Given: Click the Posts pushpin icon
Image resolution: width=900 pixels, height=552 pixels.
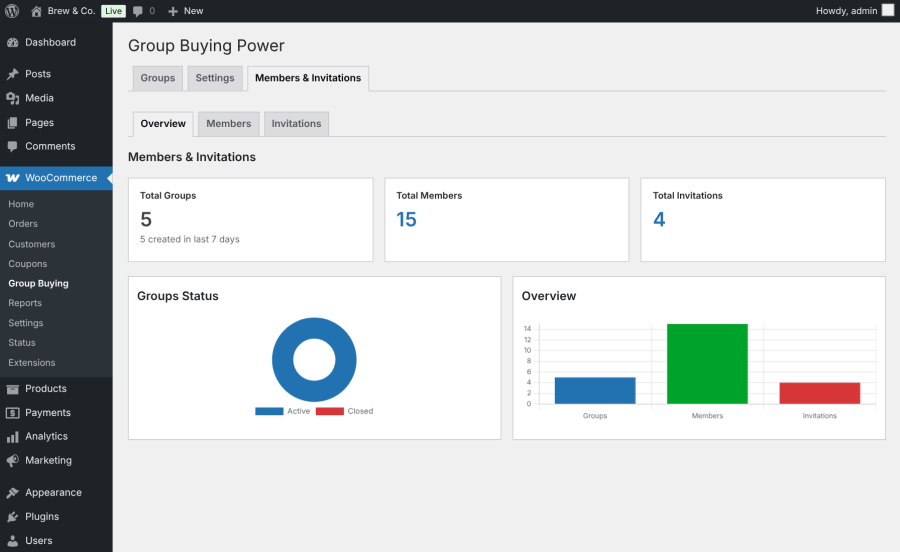Looking at the screenshot, I should pos(13,74).
